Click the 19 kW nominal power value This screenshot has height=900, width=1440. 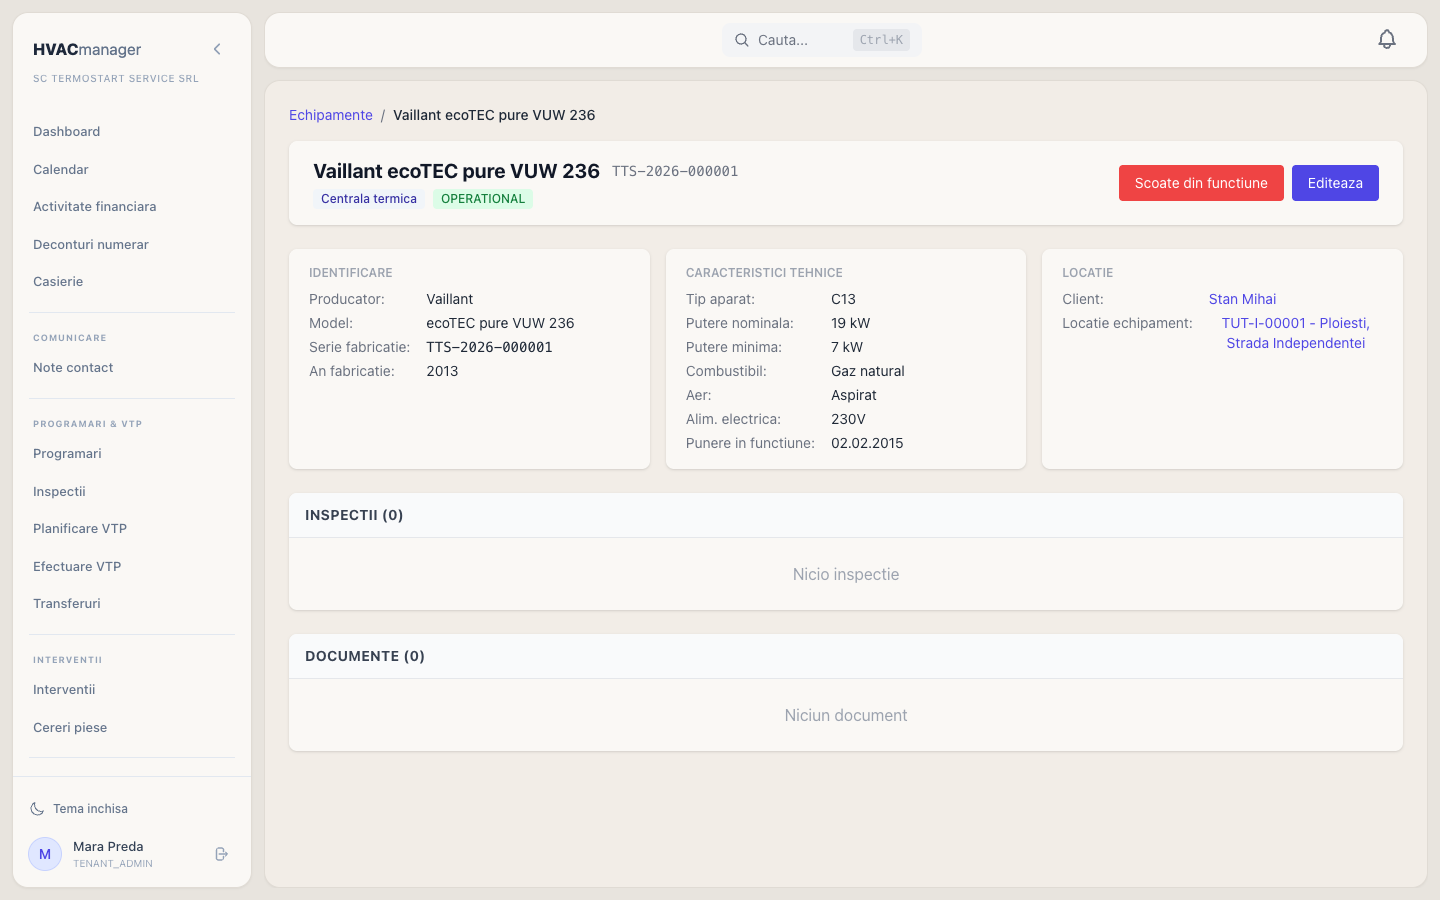point(851,323)
